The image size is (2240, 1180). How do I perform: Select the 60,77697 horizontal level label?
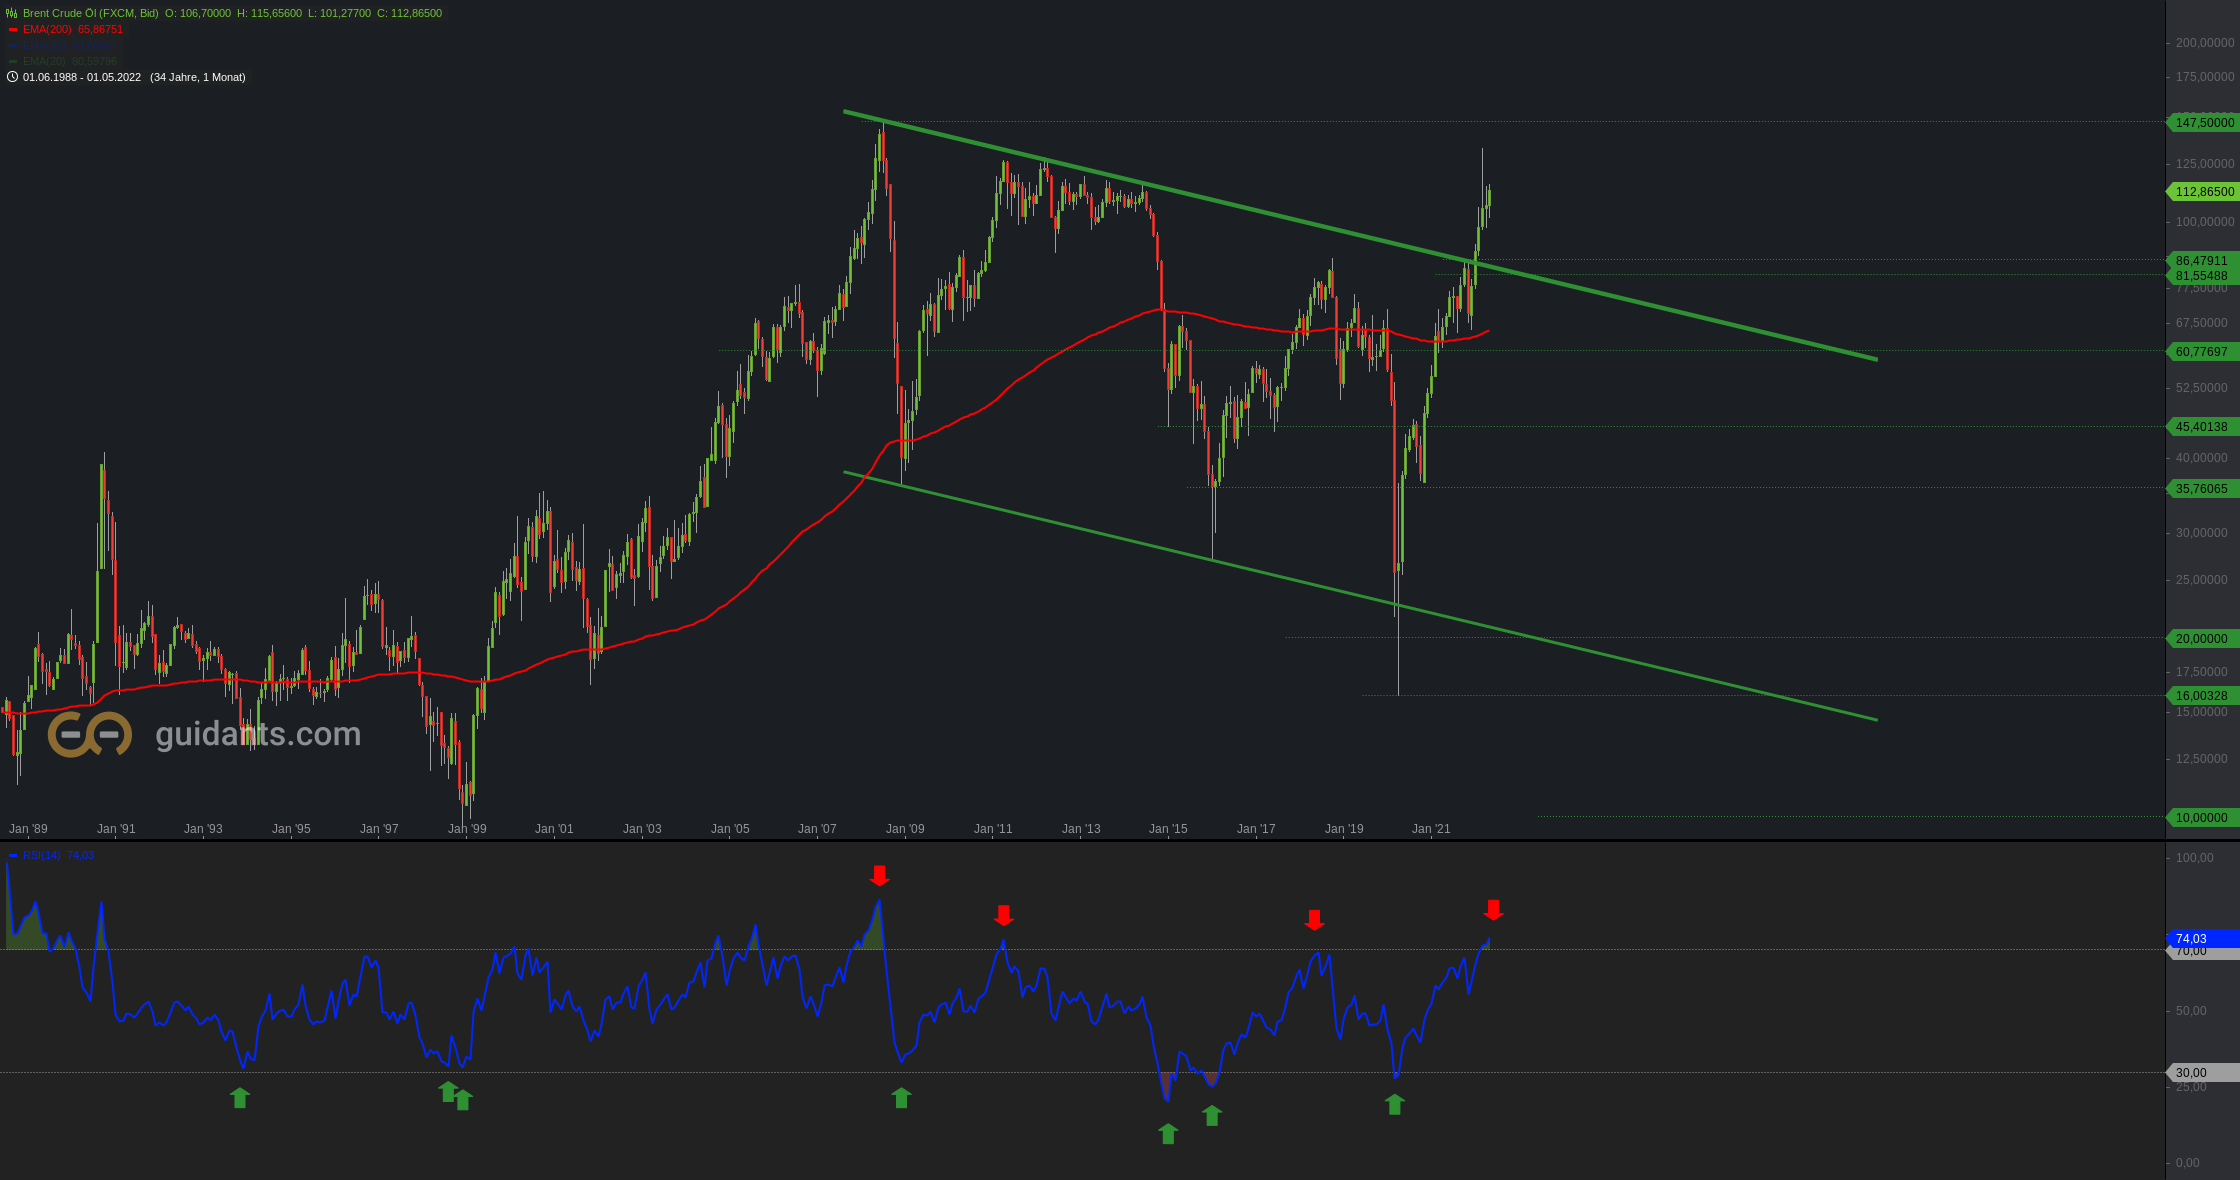tap(2201, 352)
